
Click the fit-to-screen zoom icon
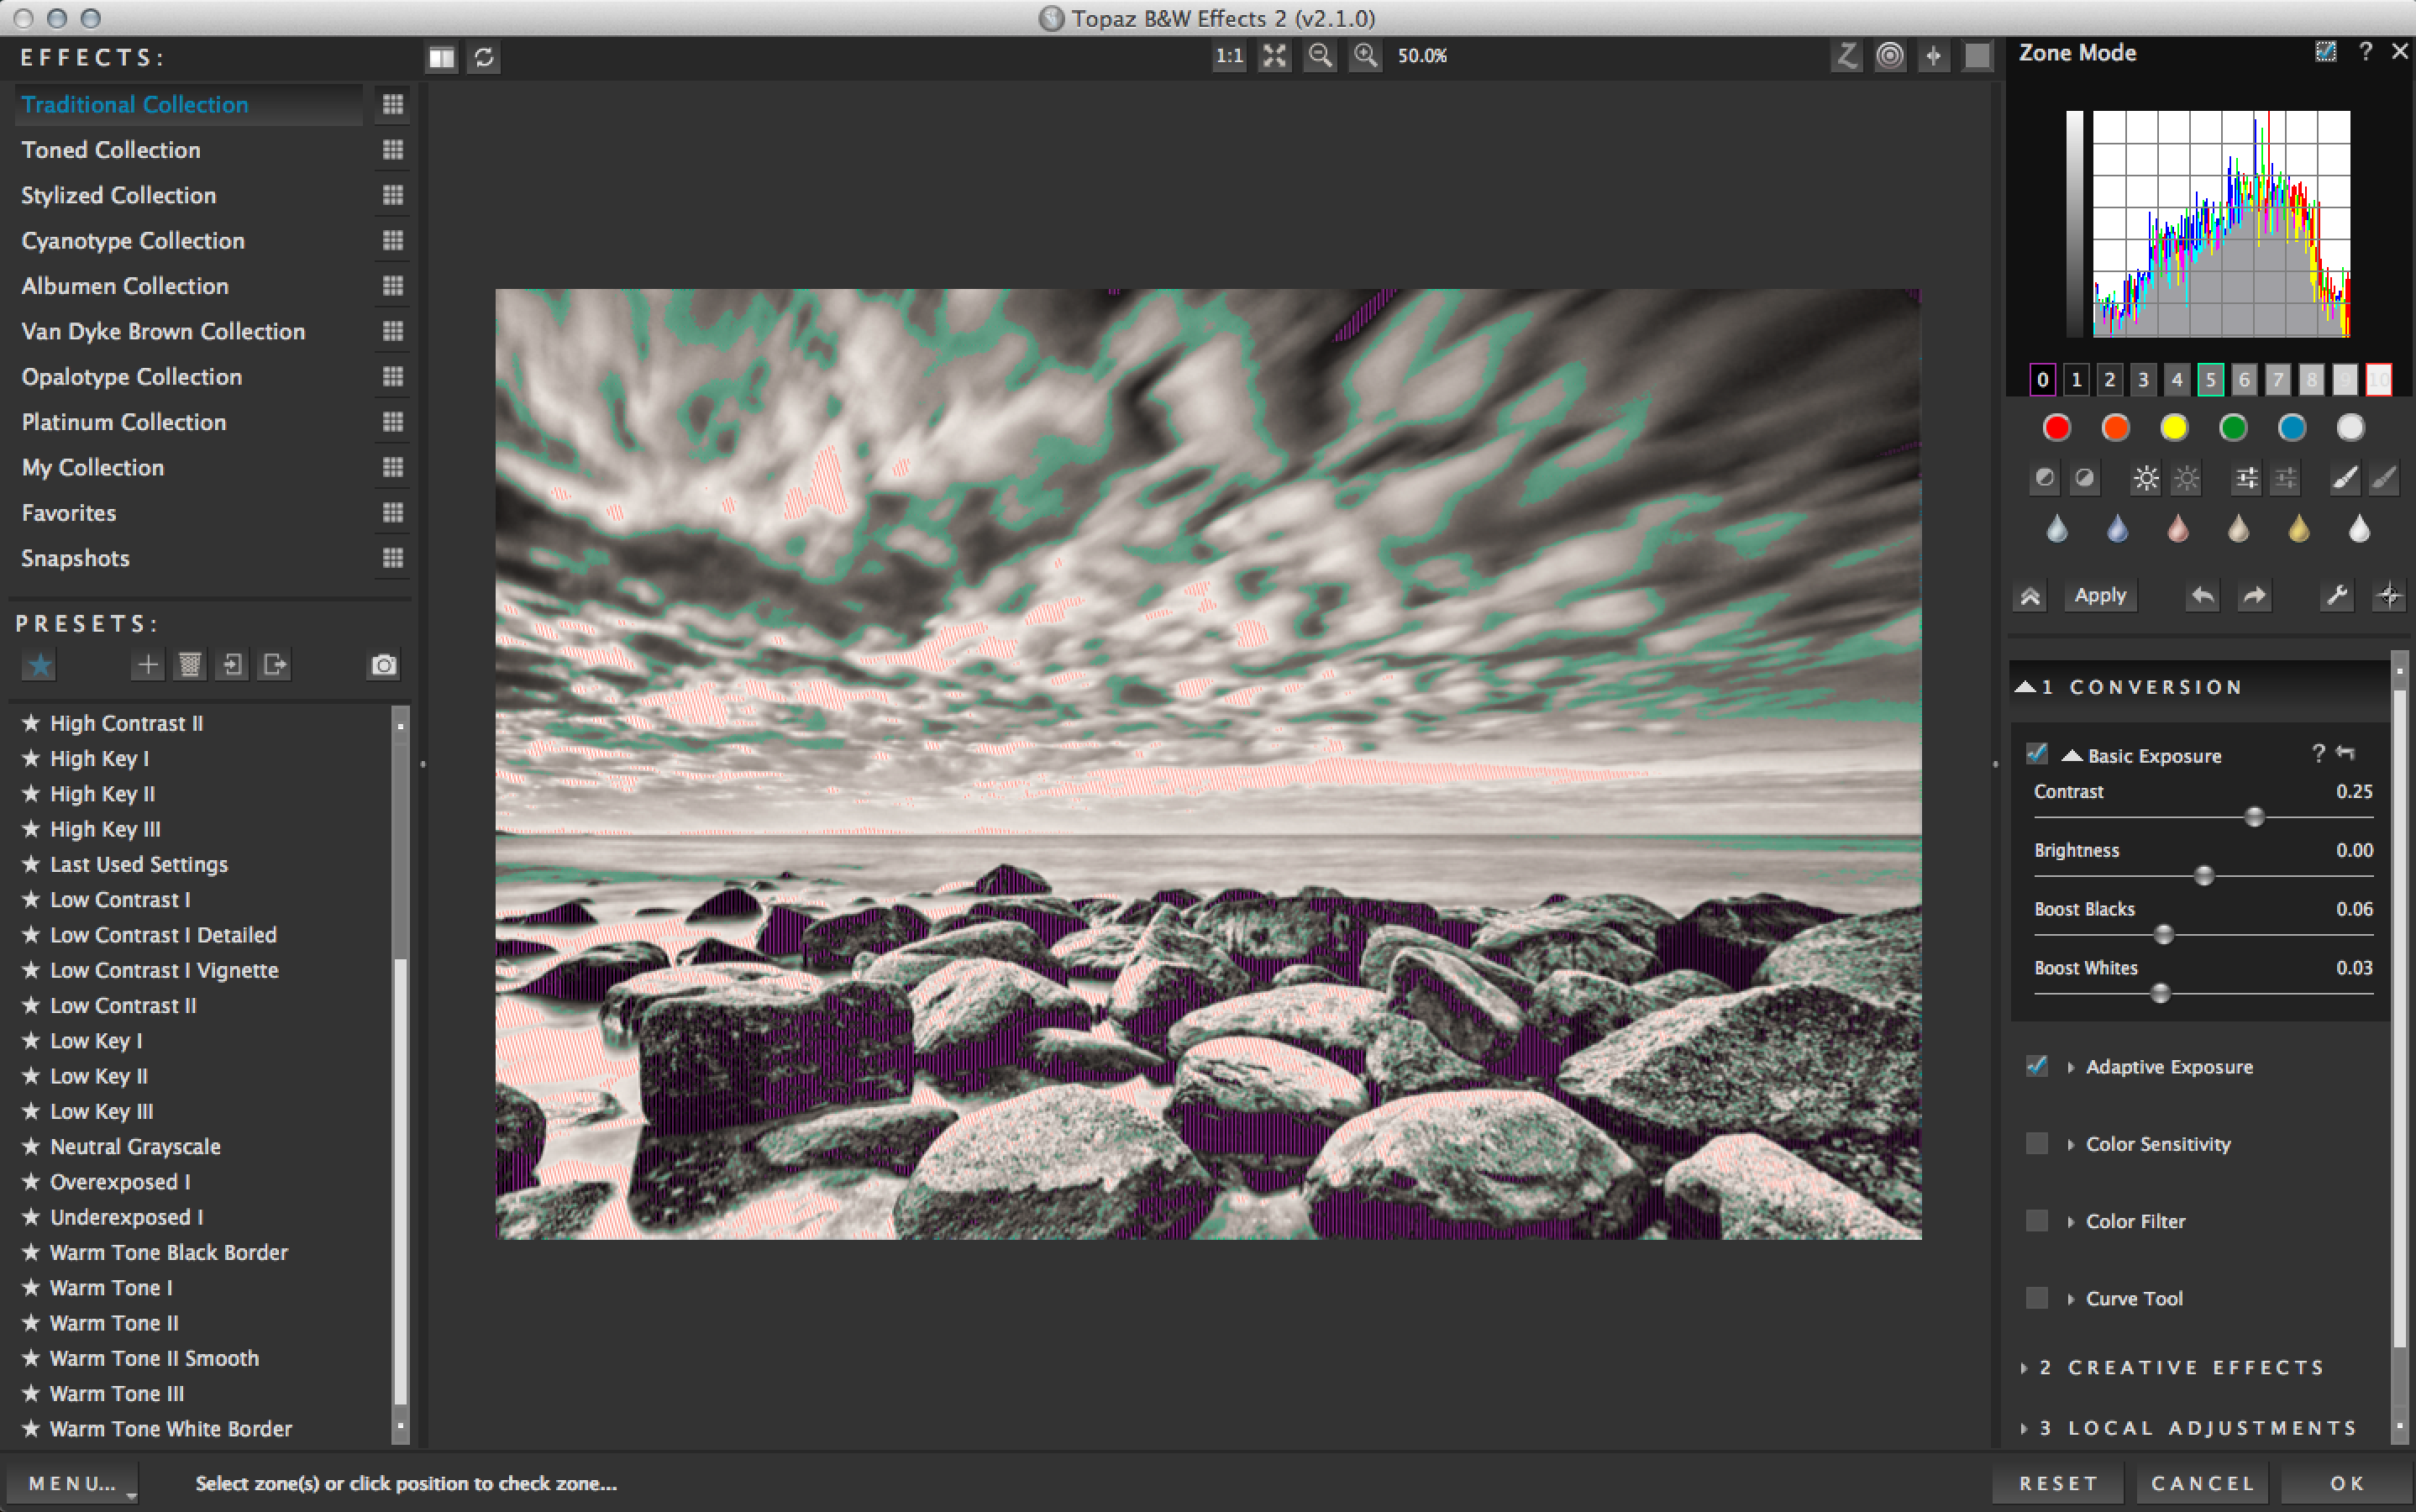pos(1274,56)
